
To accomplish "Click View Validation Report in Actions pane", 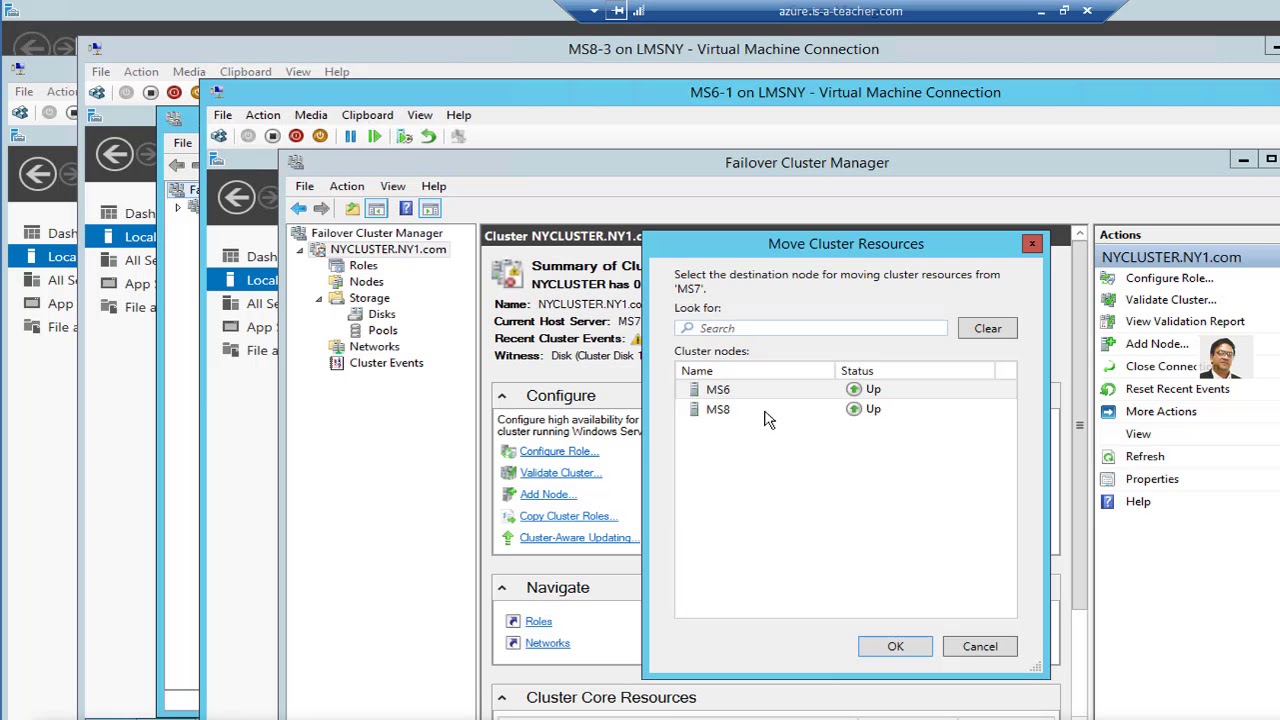I will click(1185, 322).
